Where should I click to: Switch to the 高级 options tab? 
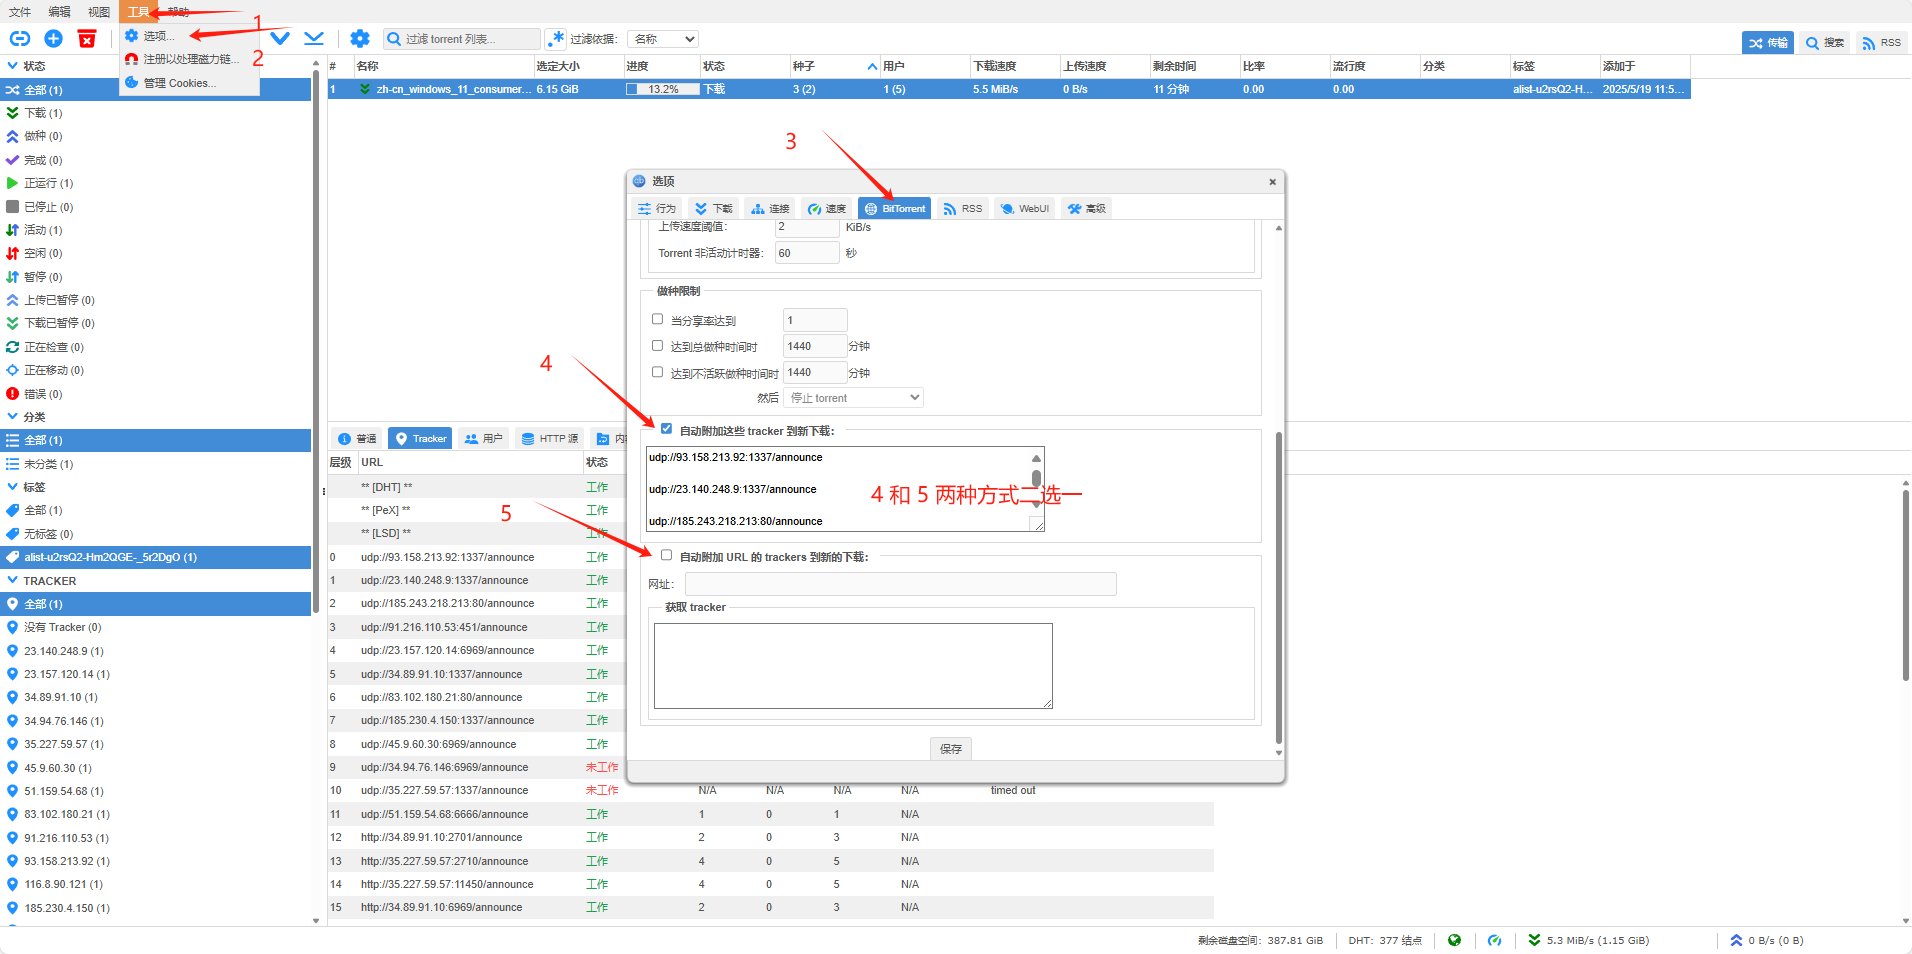coord(1086,209)
